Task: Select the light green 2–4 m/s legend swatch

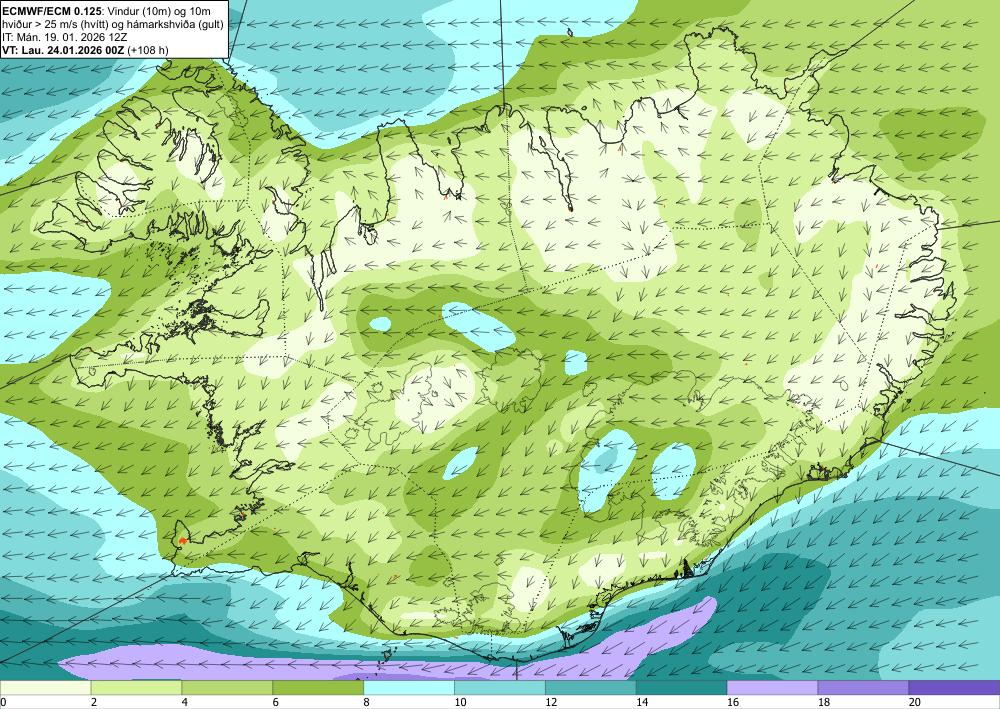Action: [x=136, y=688]
